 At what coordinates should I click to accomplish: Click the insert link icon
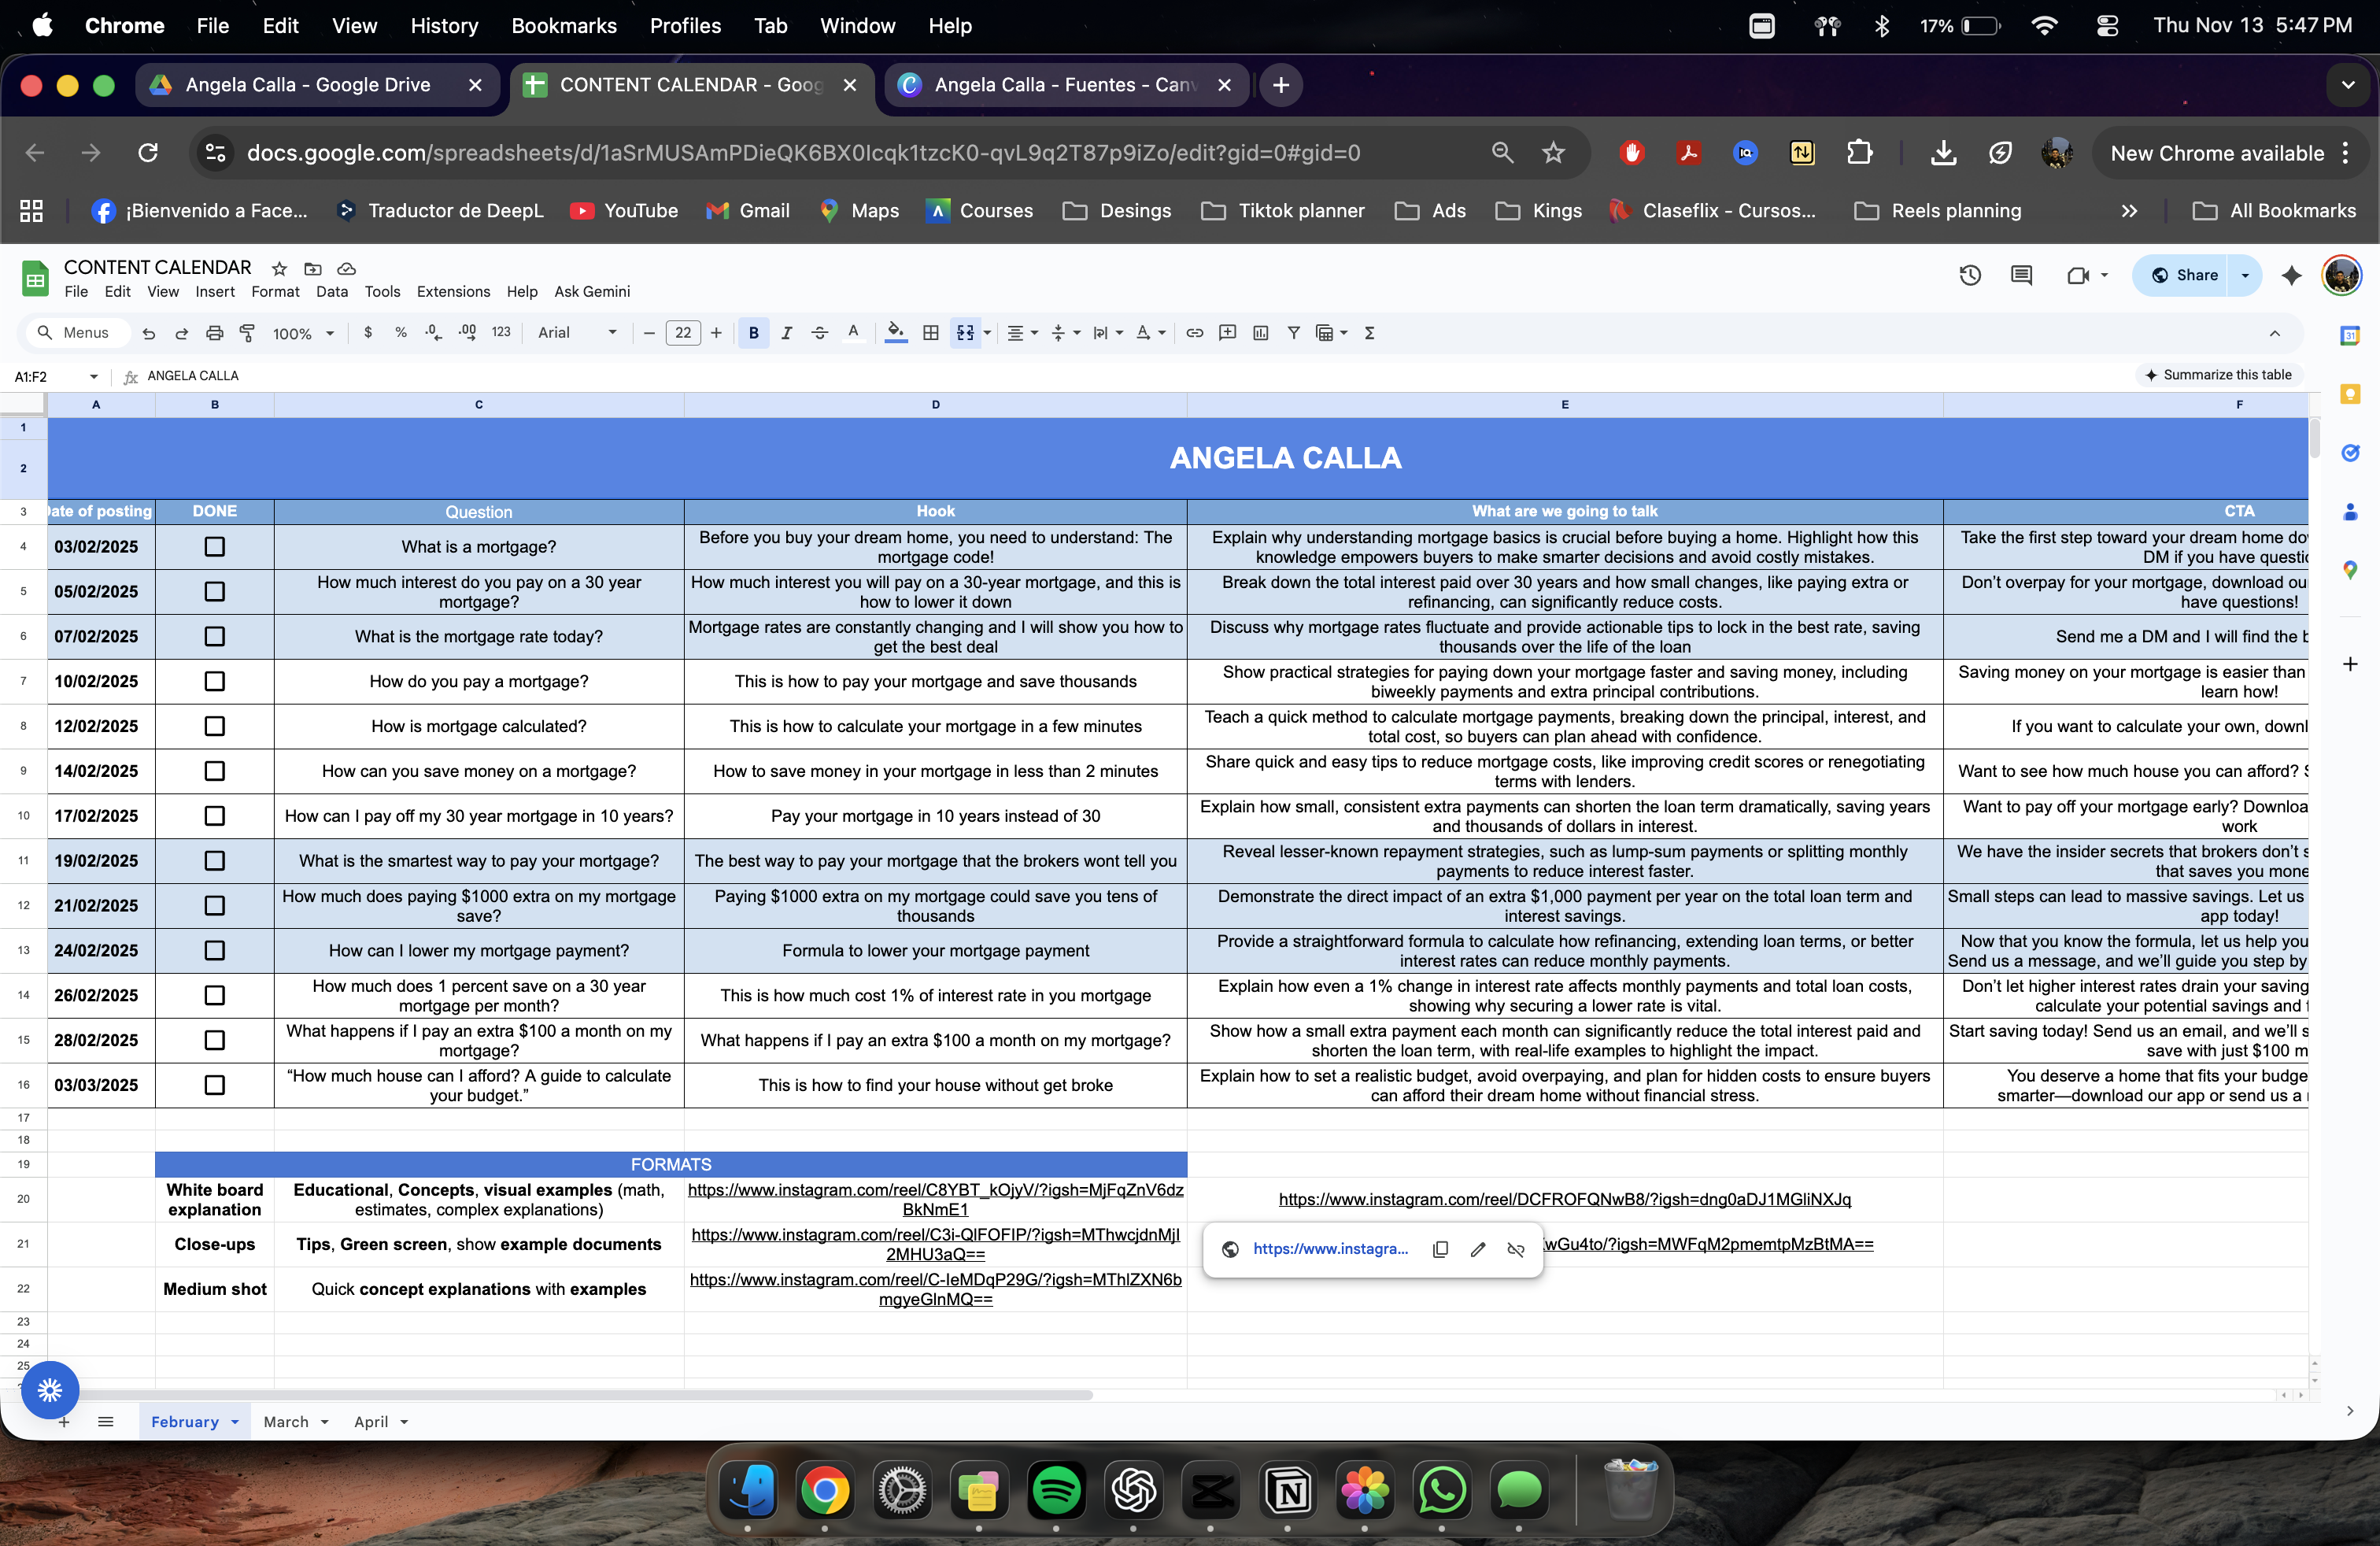tap(1194, 333)
